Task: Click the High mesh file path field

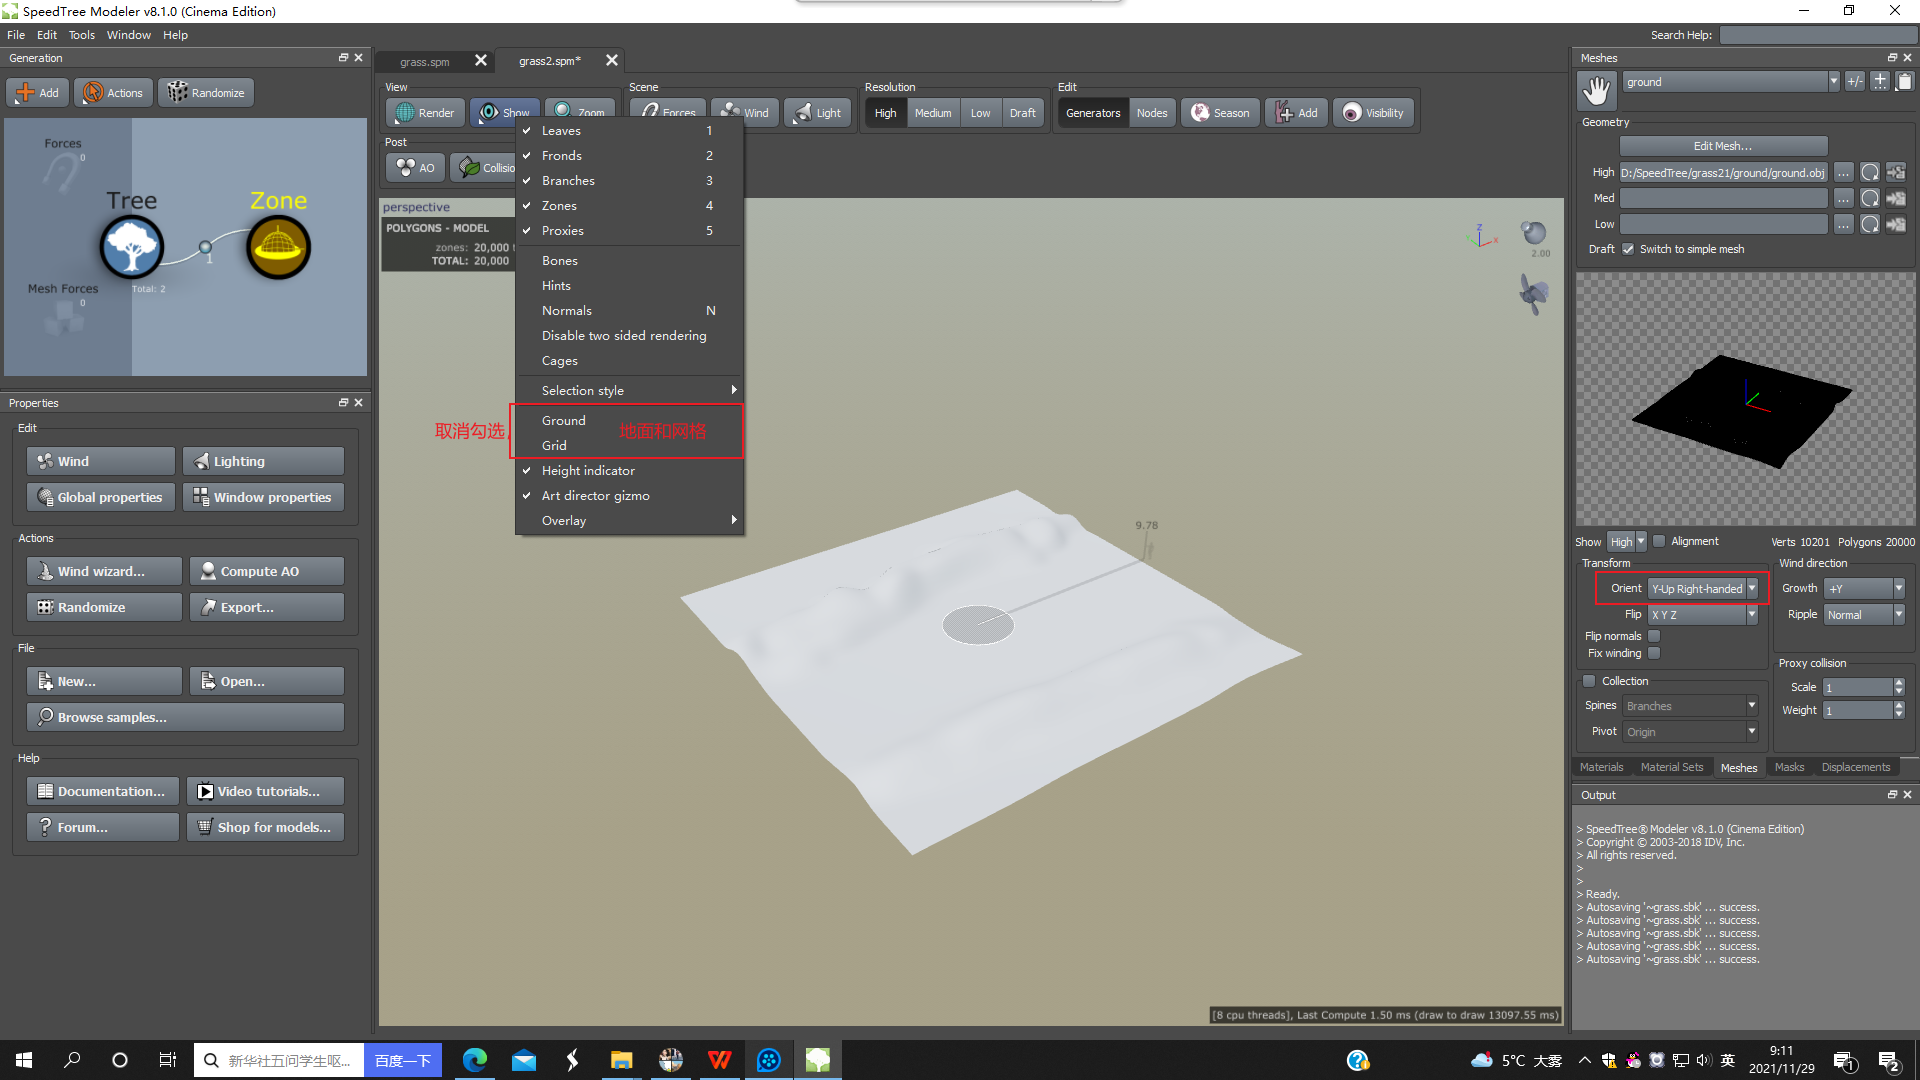Action: 1722,173
